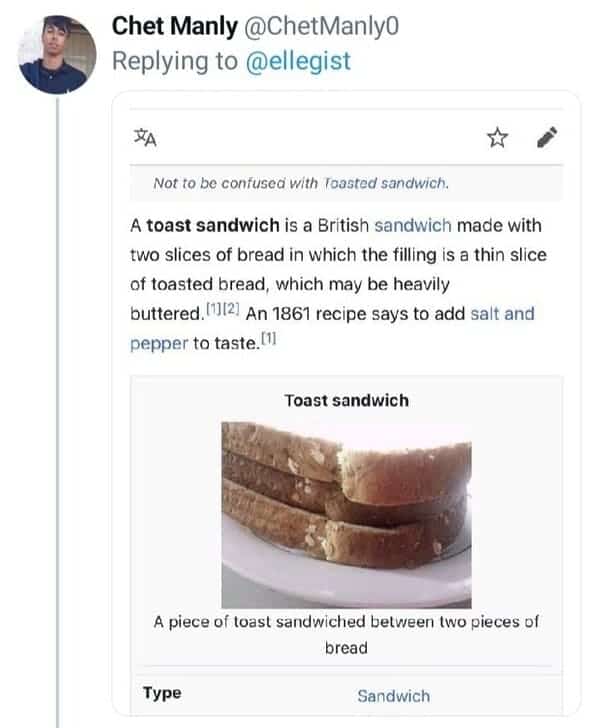This screenshot has height=728, width=599.
Task: Open citation [2] after buttered
Action: click(x=231, y=308)
